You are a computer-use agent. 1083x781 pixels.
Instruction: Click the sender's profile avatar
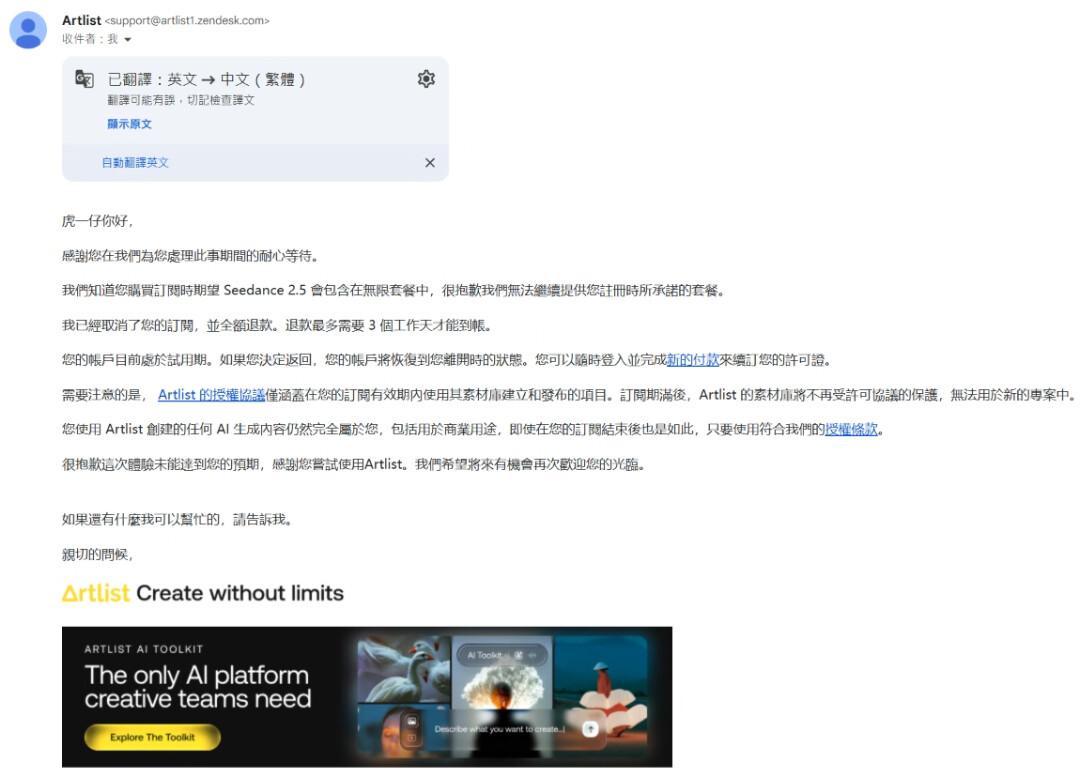point(28,30)
